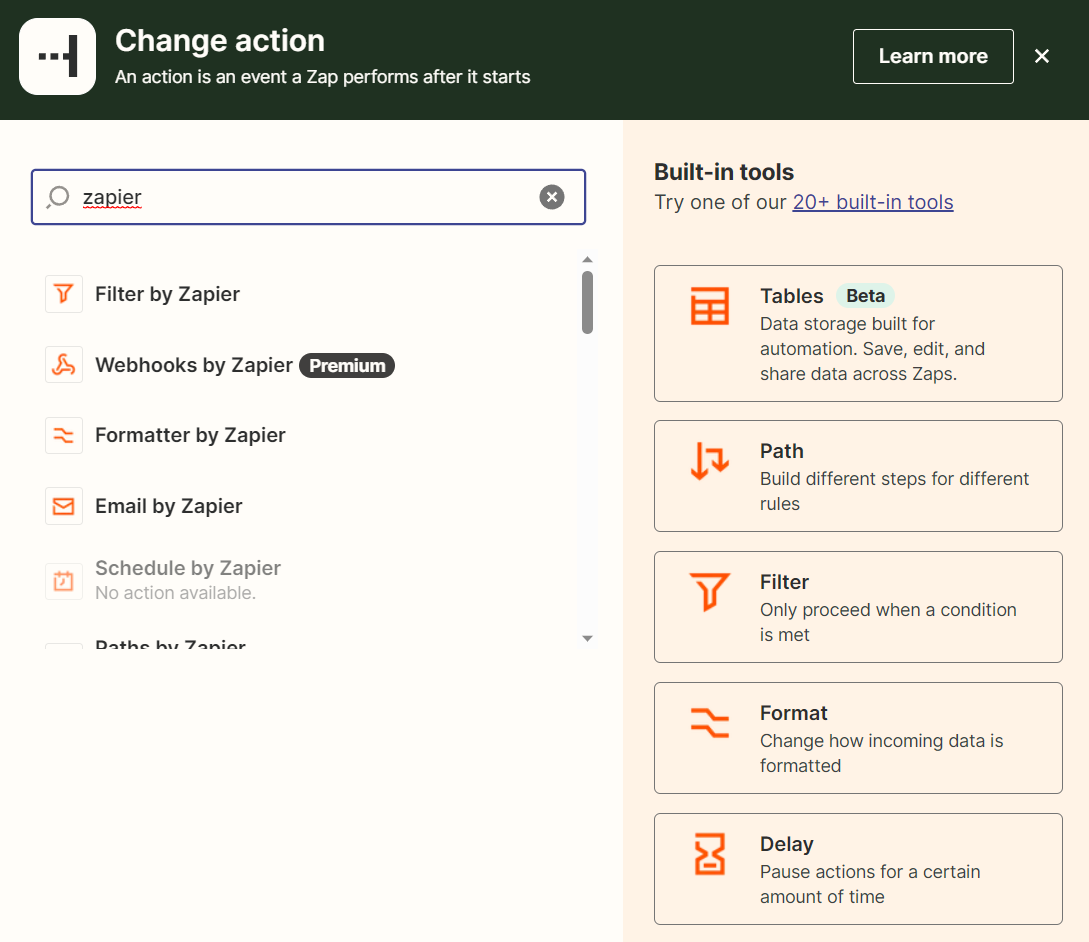Click the Zapier action logo in header
This screenshot has width=1089, height=942.
click(57, 57)
